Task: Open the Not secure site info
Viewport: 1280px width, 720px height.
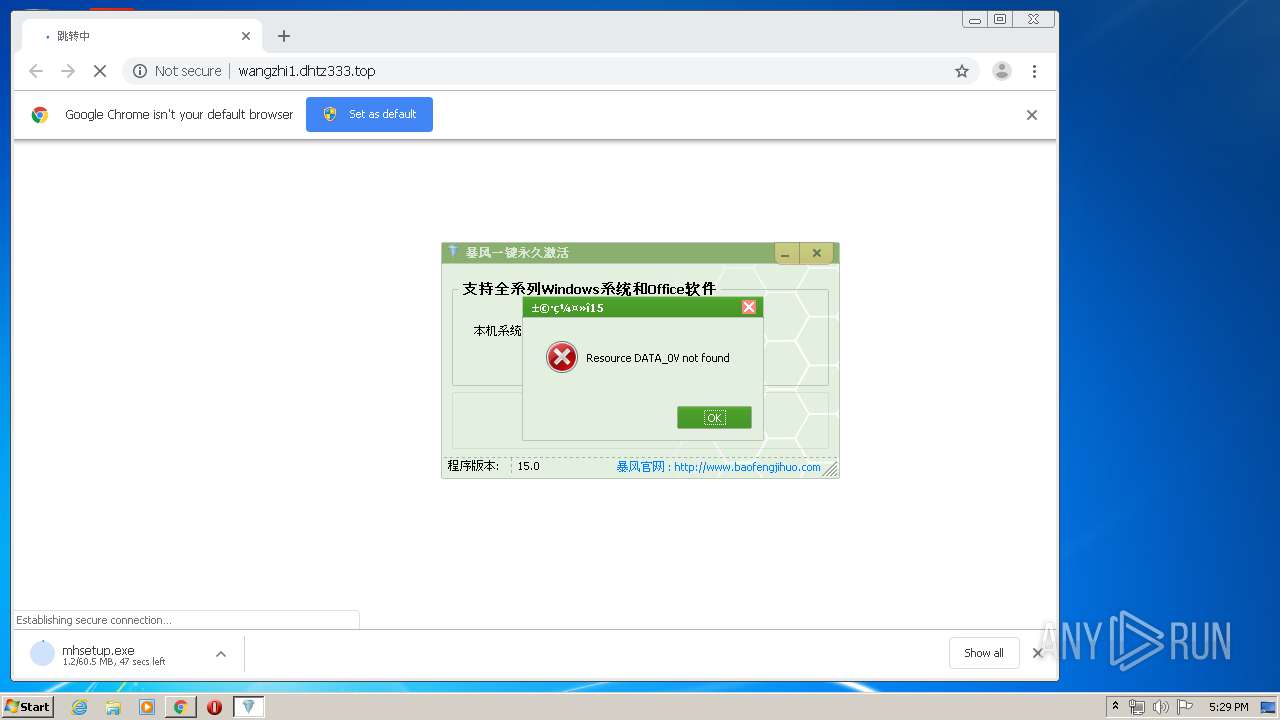Action: point(177,71)
